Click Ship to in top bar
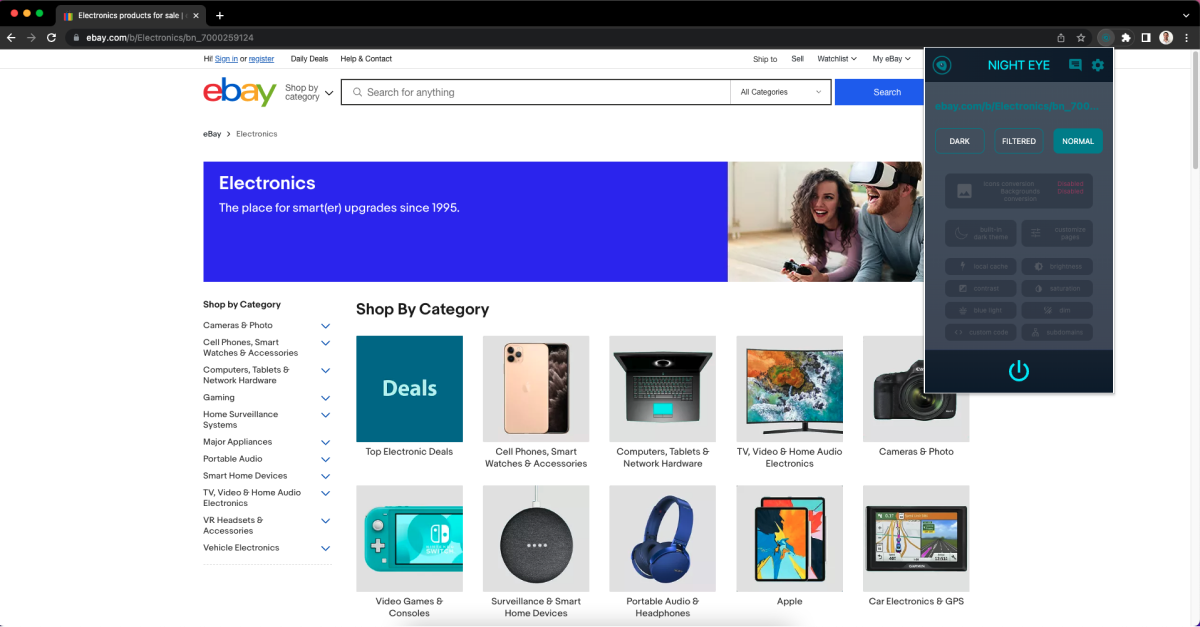Image resolution: width=1200 pixels, height=627 pixels. (765, 59)
